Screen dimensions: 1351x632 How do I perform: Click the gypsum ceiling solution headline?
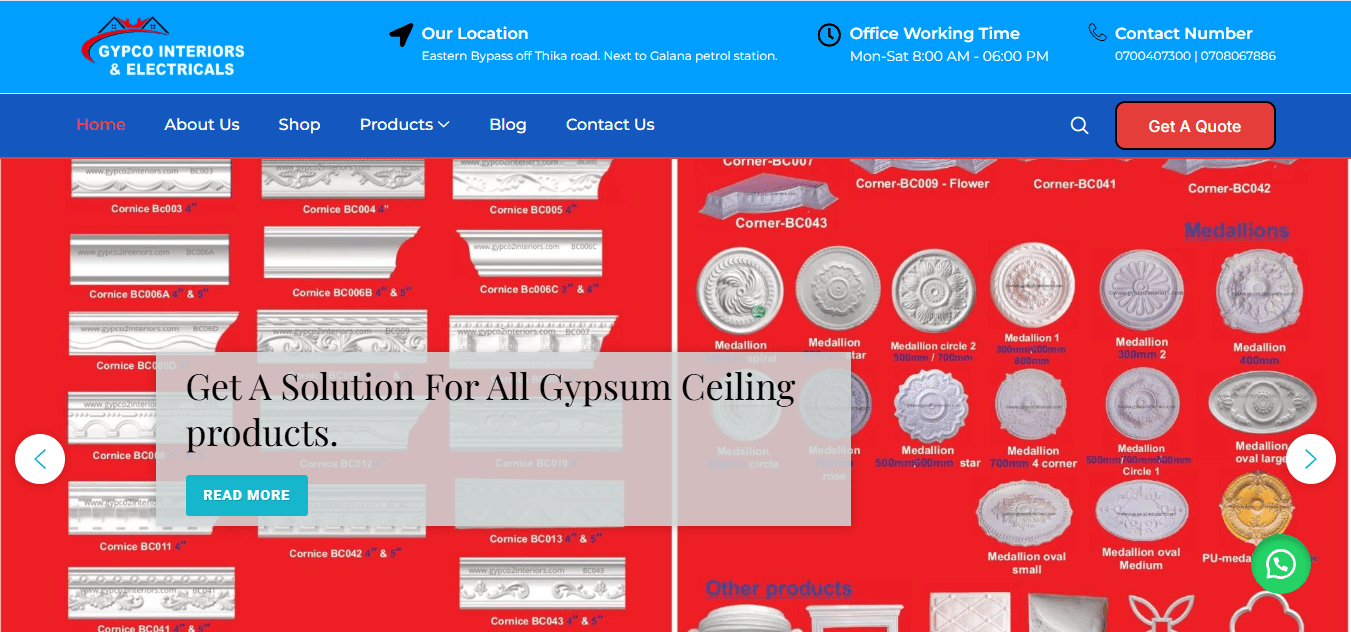pos(490,409)
